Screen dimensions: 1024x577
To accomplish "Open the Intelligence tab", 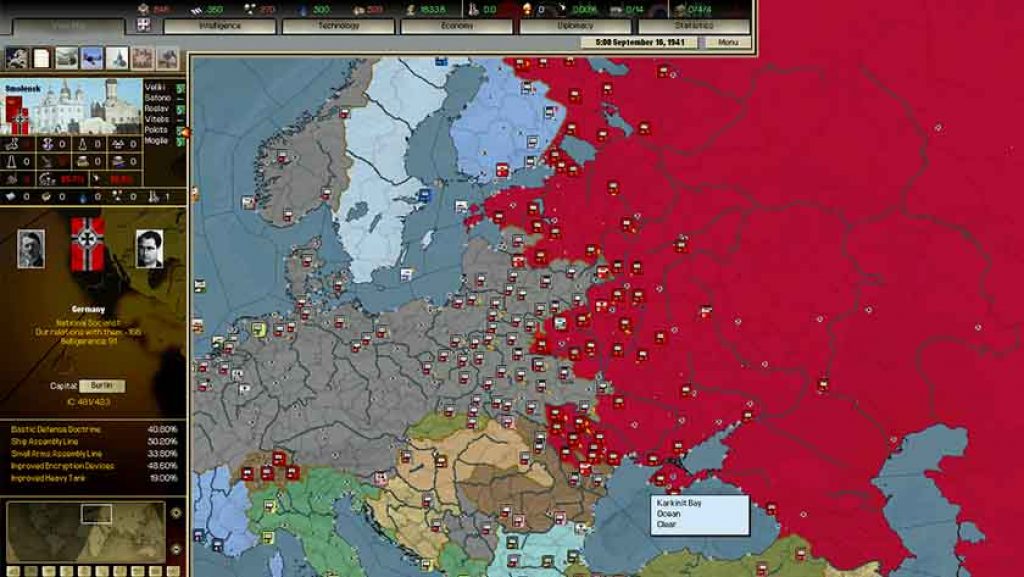I will 219,26.
